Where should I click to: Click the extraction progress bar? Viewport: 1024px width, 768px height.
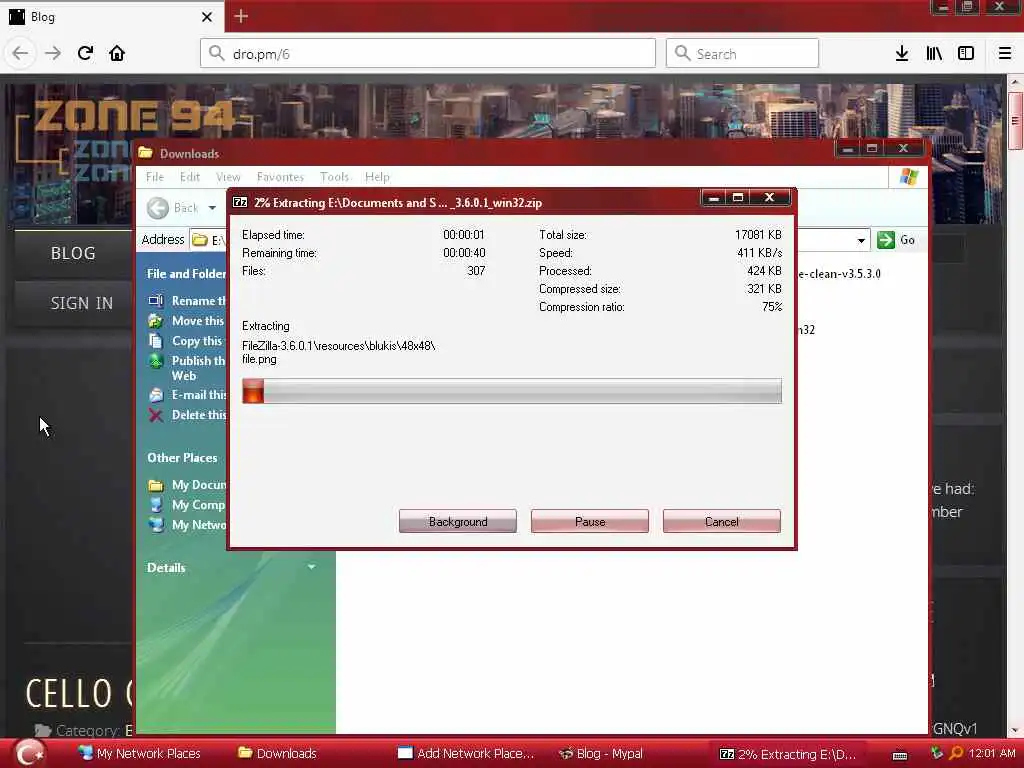pyautogui.click(x=511, y=391)
